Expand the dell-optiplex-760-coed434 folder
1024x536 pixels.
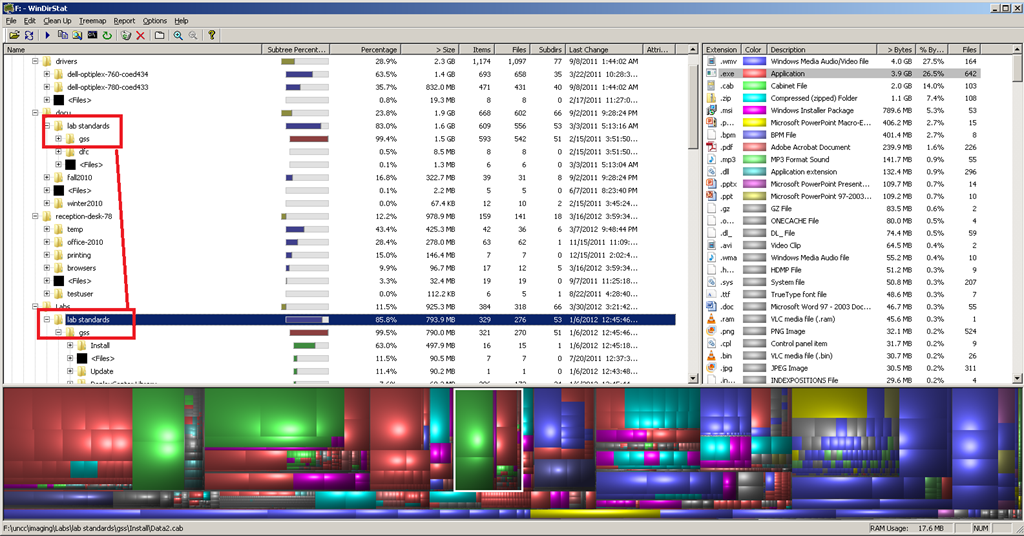point(46,74)
